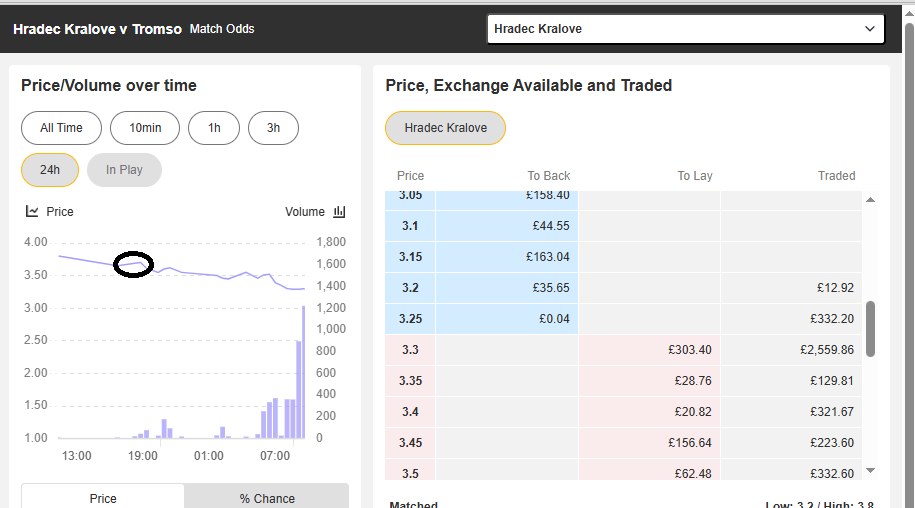Image resolution: width=915 pixels, height=508 pixels.
Task: Click the 3.15 price cell
Action: pyautogui.click(x=410, y=257)
